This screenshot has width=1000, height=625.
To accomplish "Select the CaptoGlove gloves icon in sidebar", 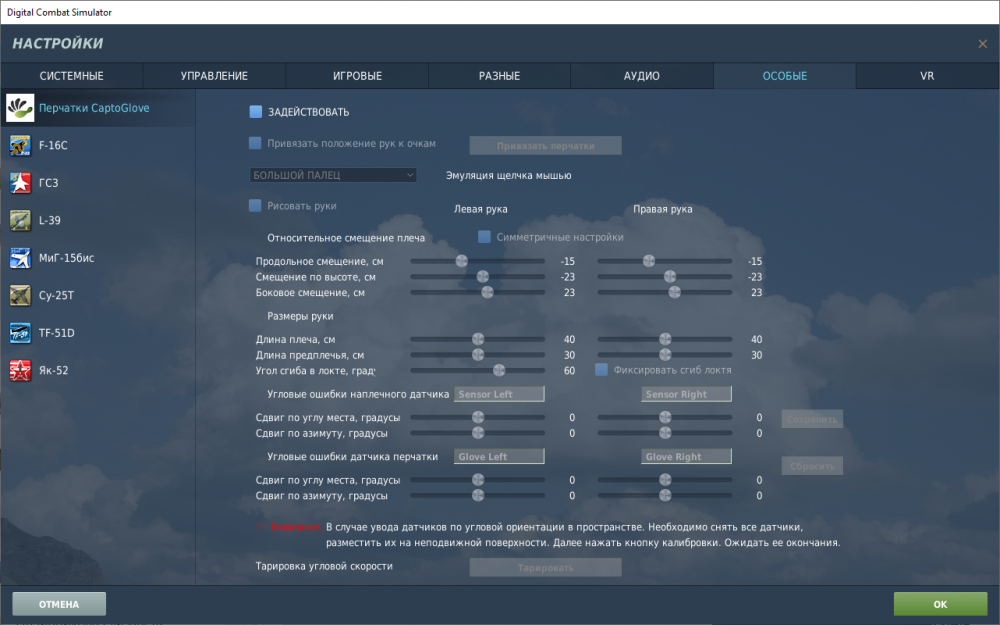I will [x=20, y=108].
